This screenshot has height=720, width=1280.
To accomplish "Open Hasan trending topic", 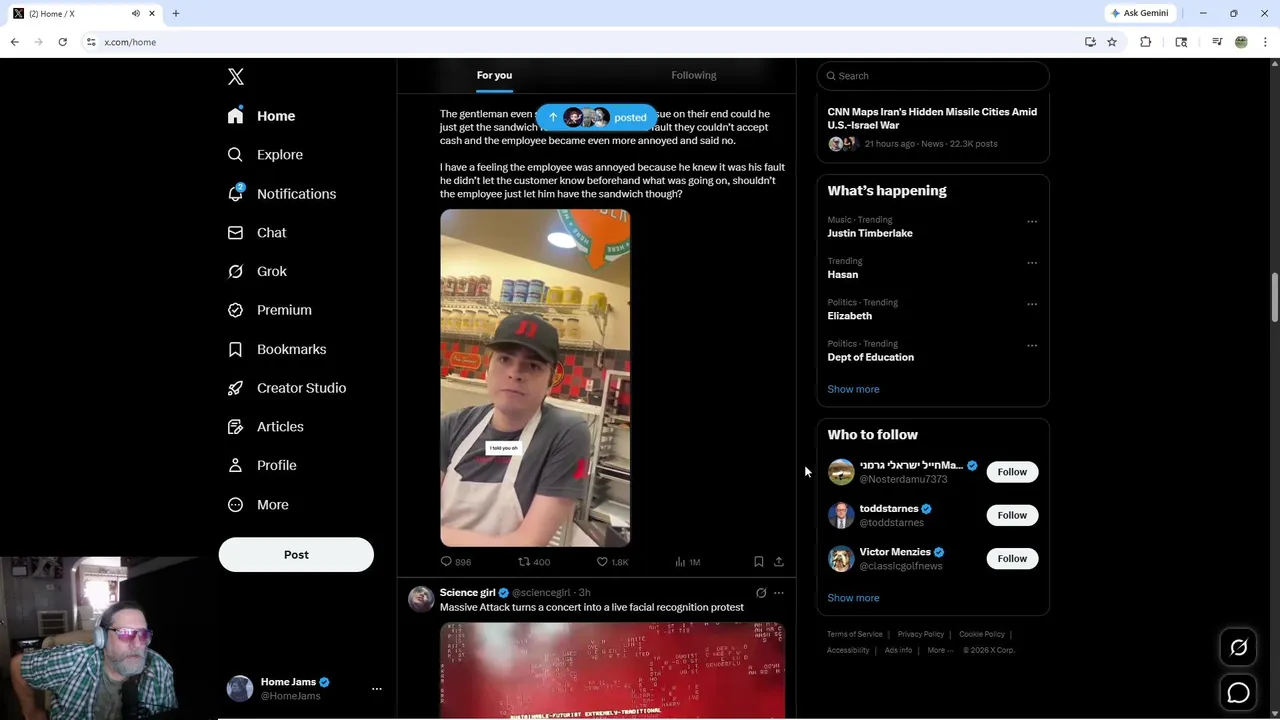I will click(x=842, y=274).
